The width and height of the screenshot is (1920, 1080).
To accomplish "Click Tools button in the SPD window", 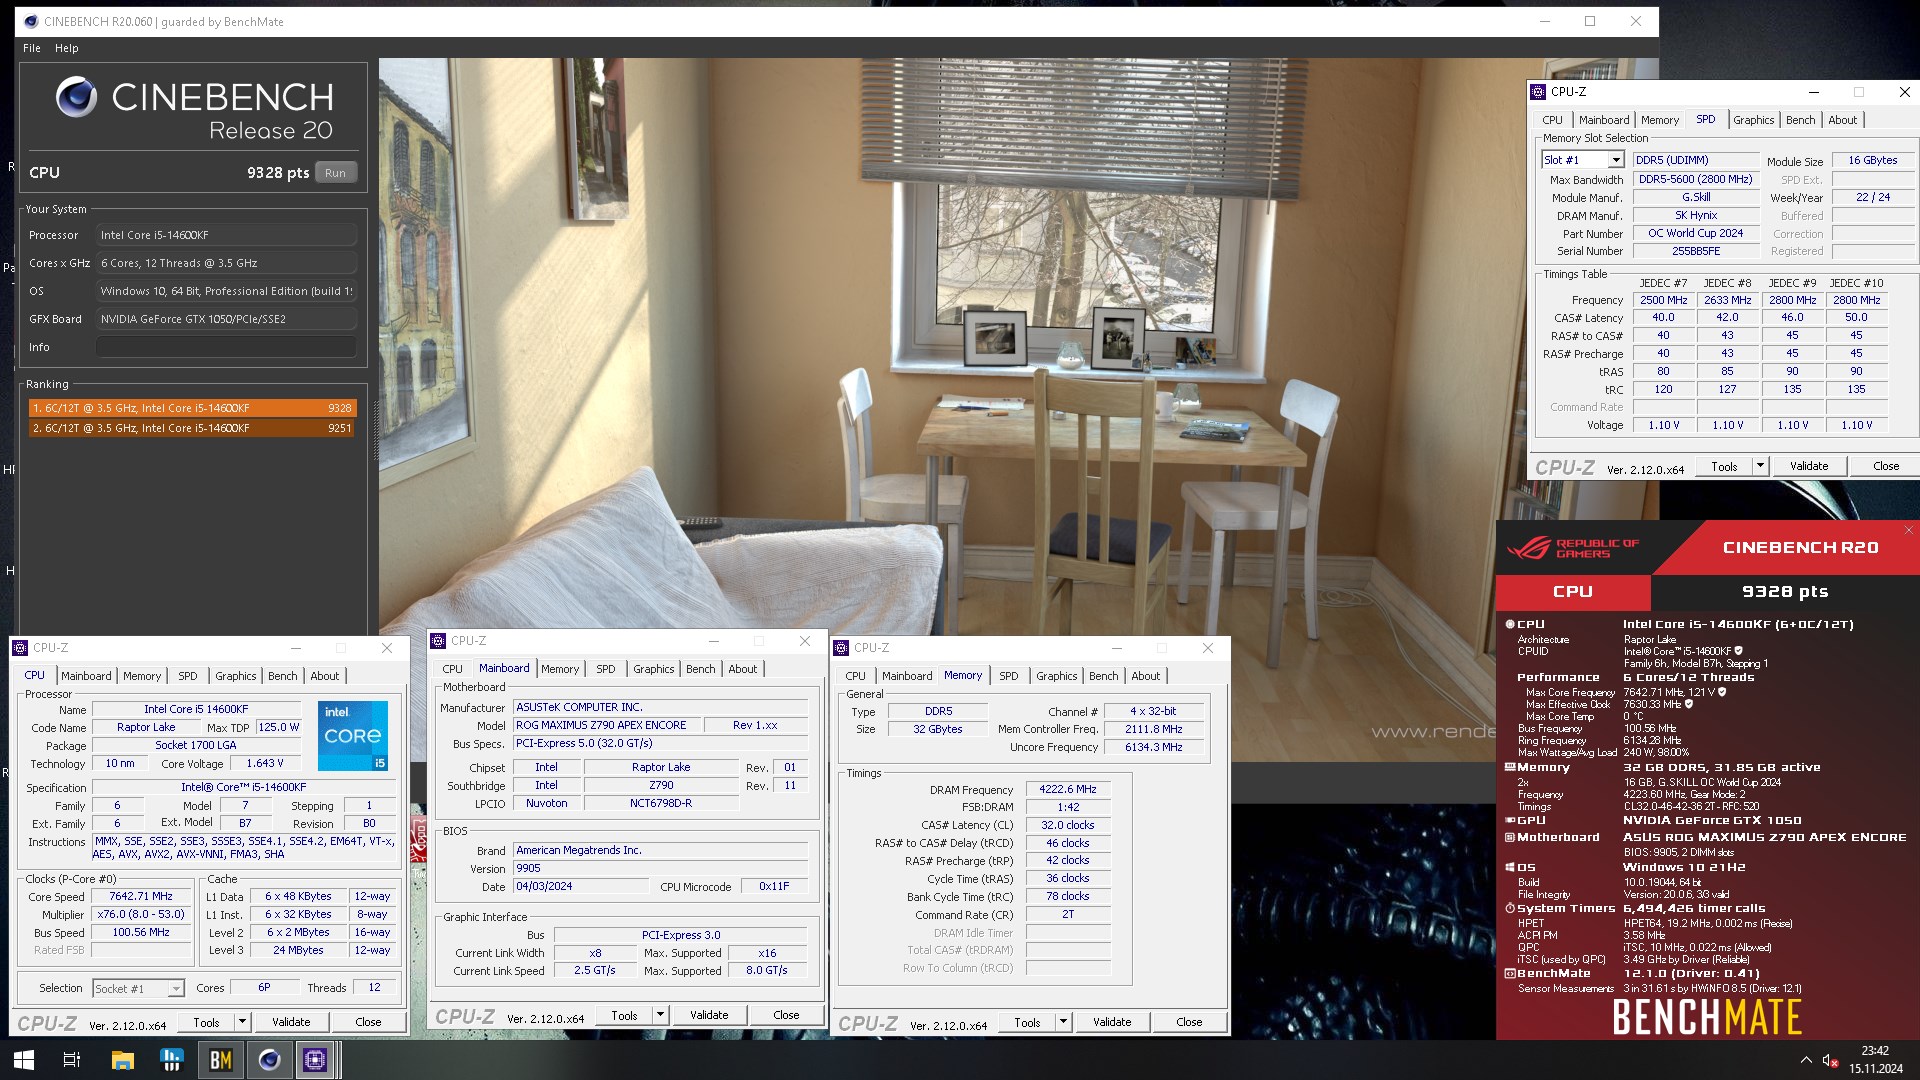I will (1724, 466).
